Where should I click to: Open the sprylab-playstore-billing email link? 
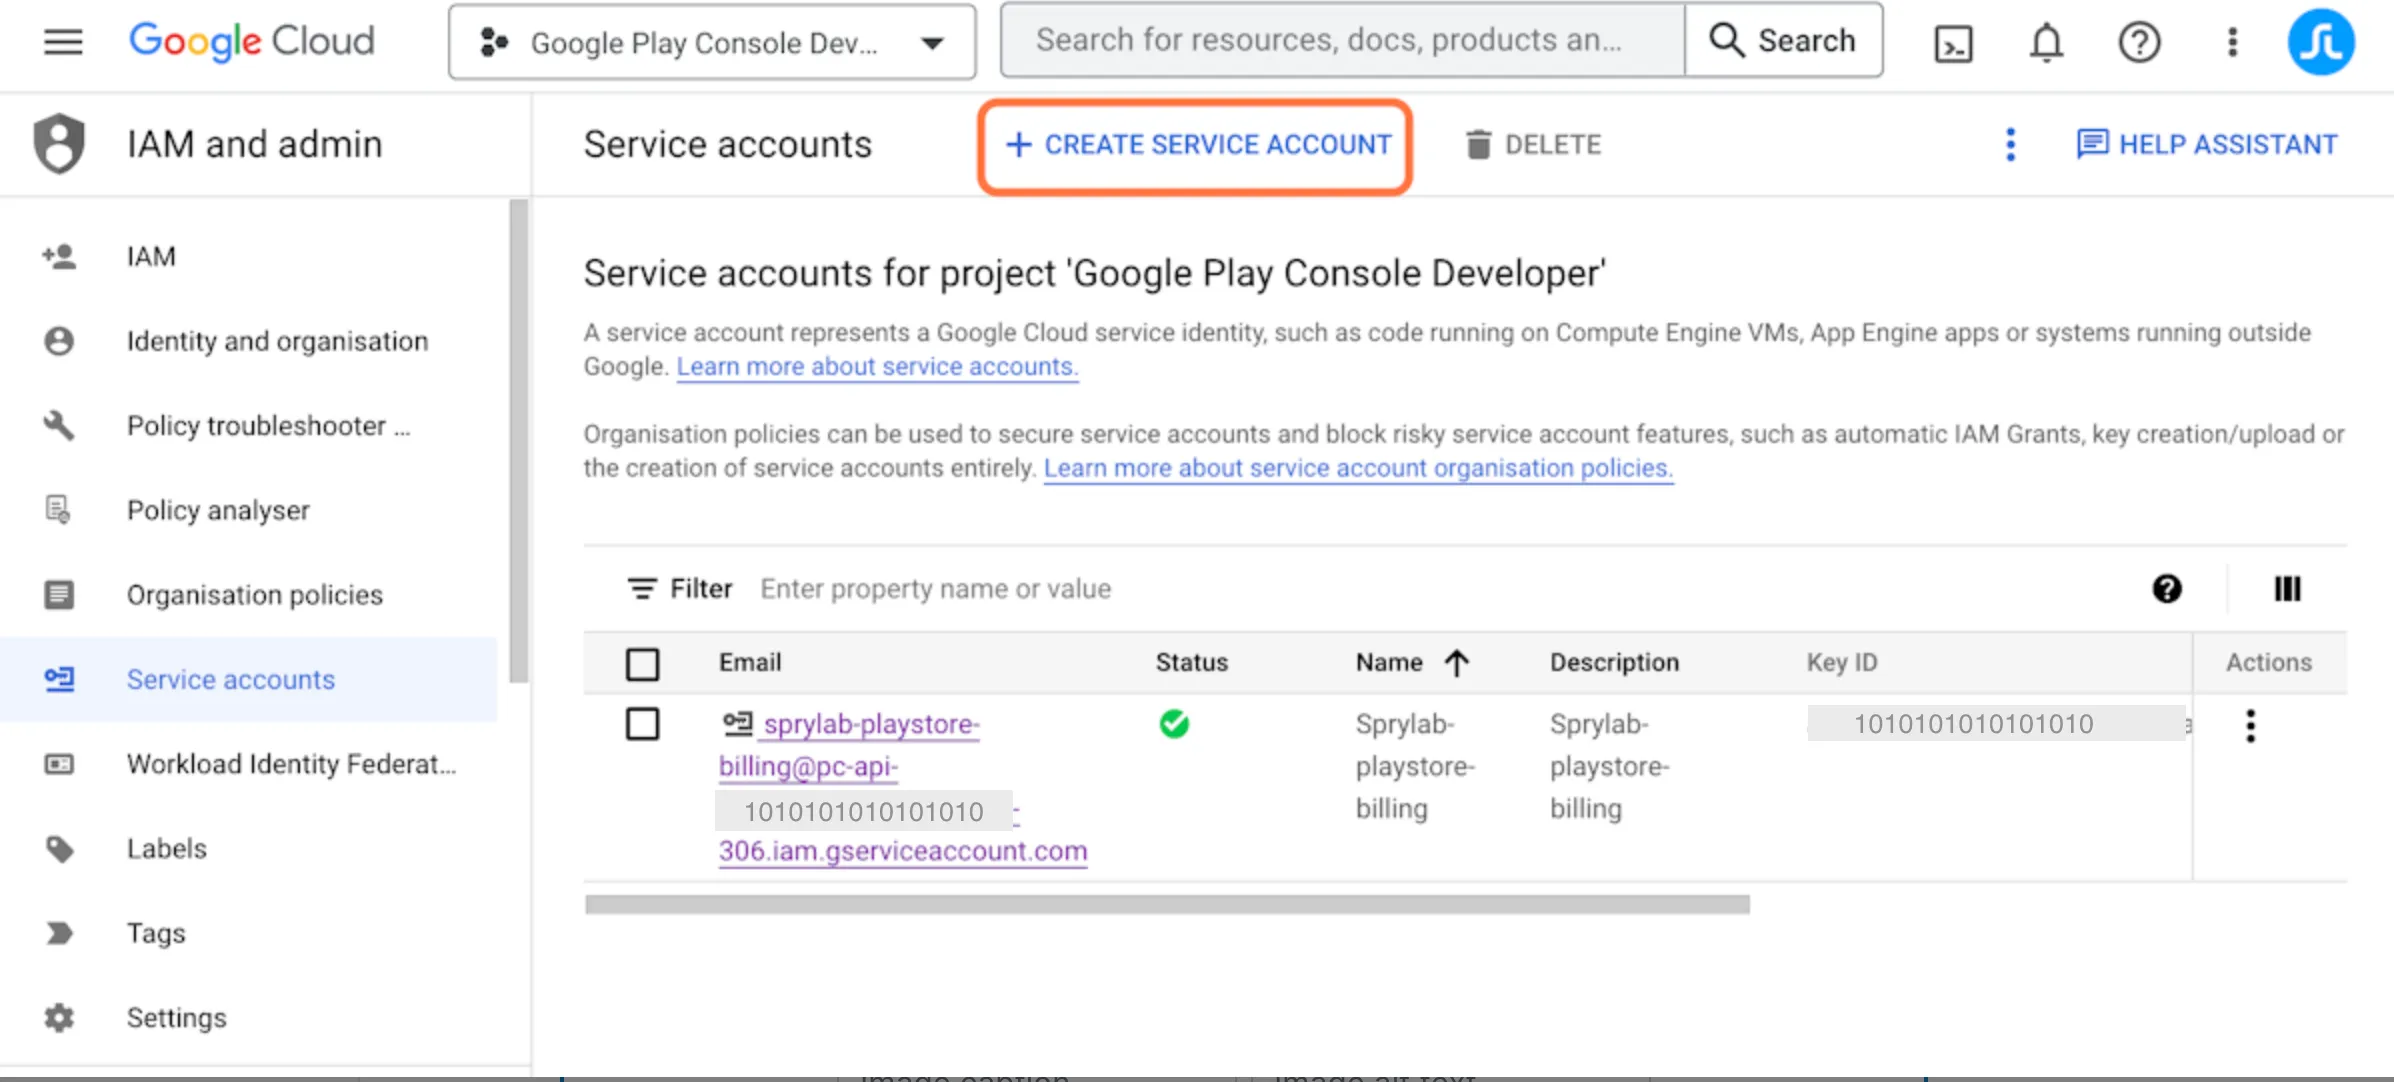(x=902, y=787)
